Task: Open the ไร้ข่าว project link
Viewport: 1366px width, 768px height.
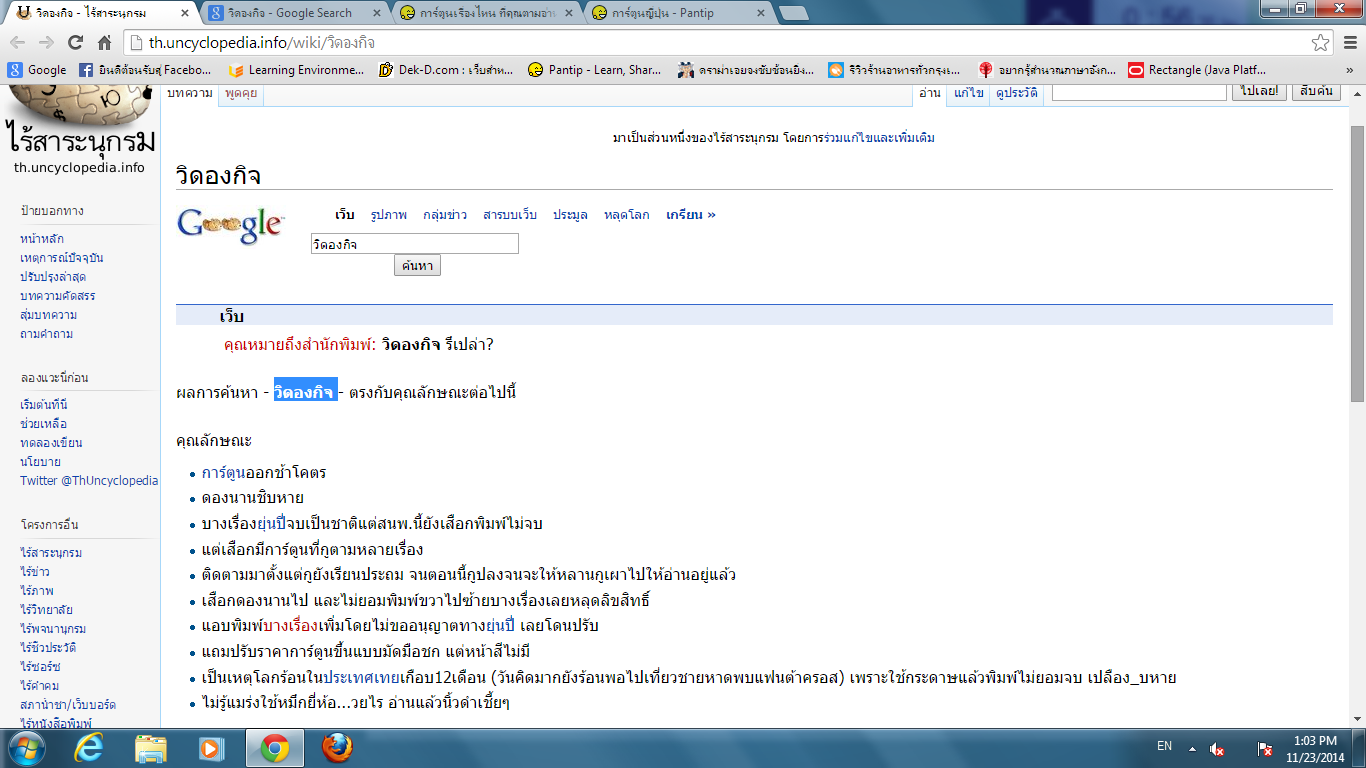Action: pos(35,572)
